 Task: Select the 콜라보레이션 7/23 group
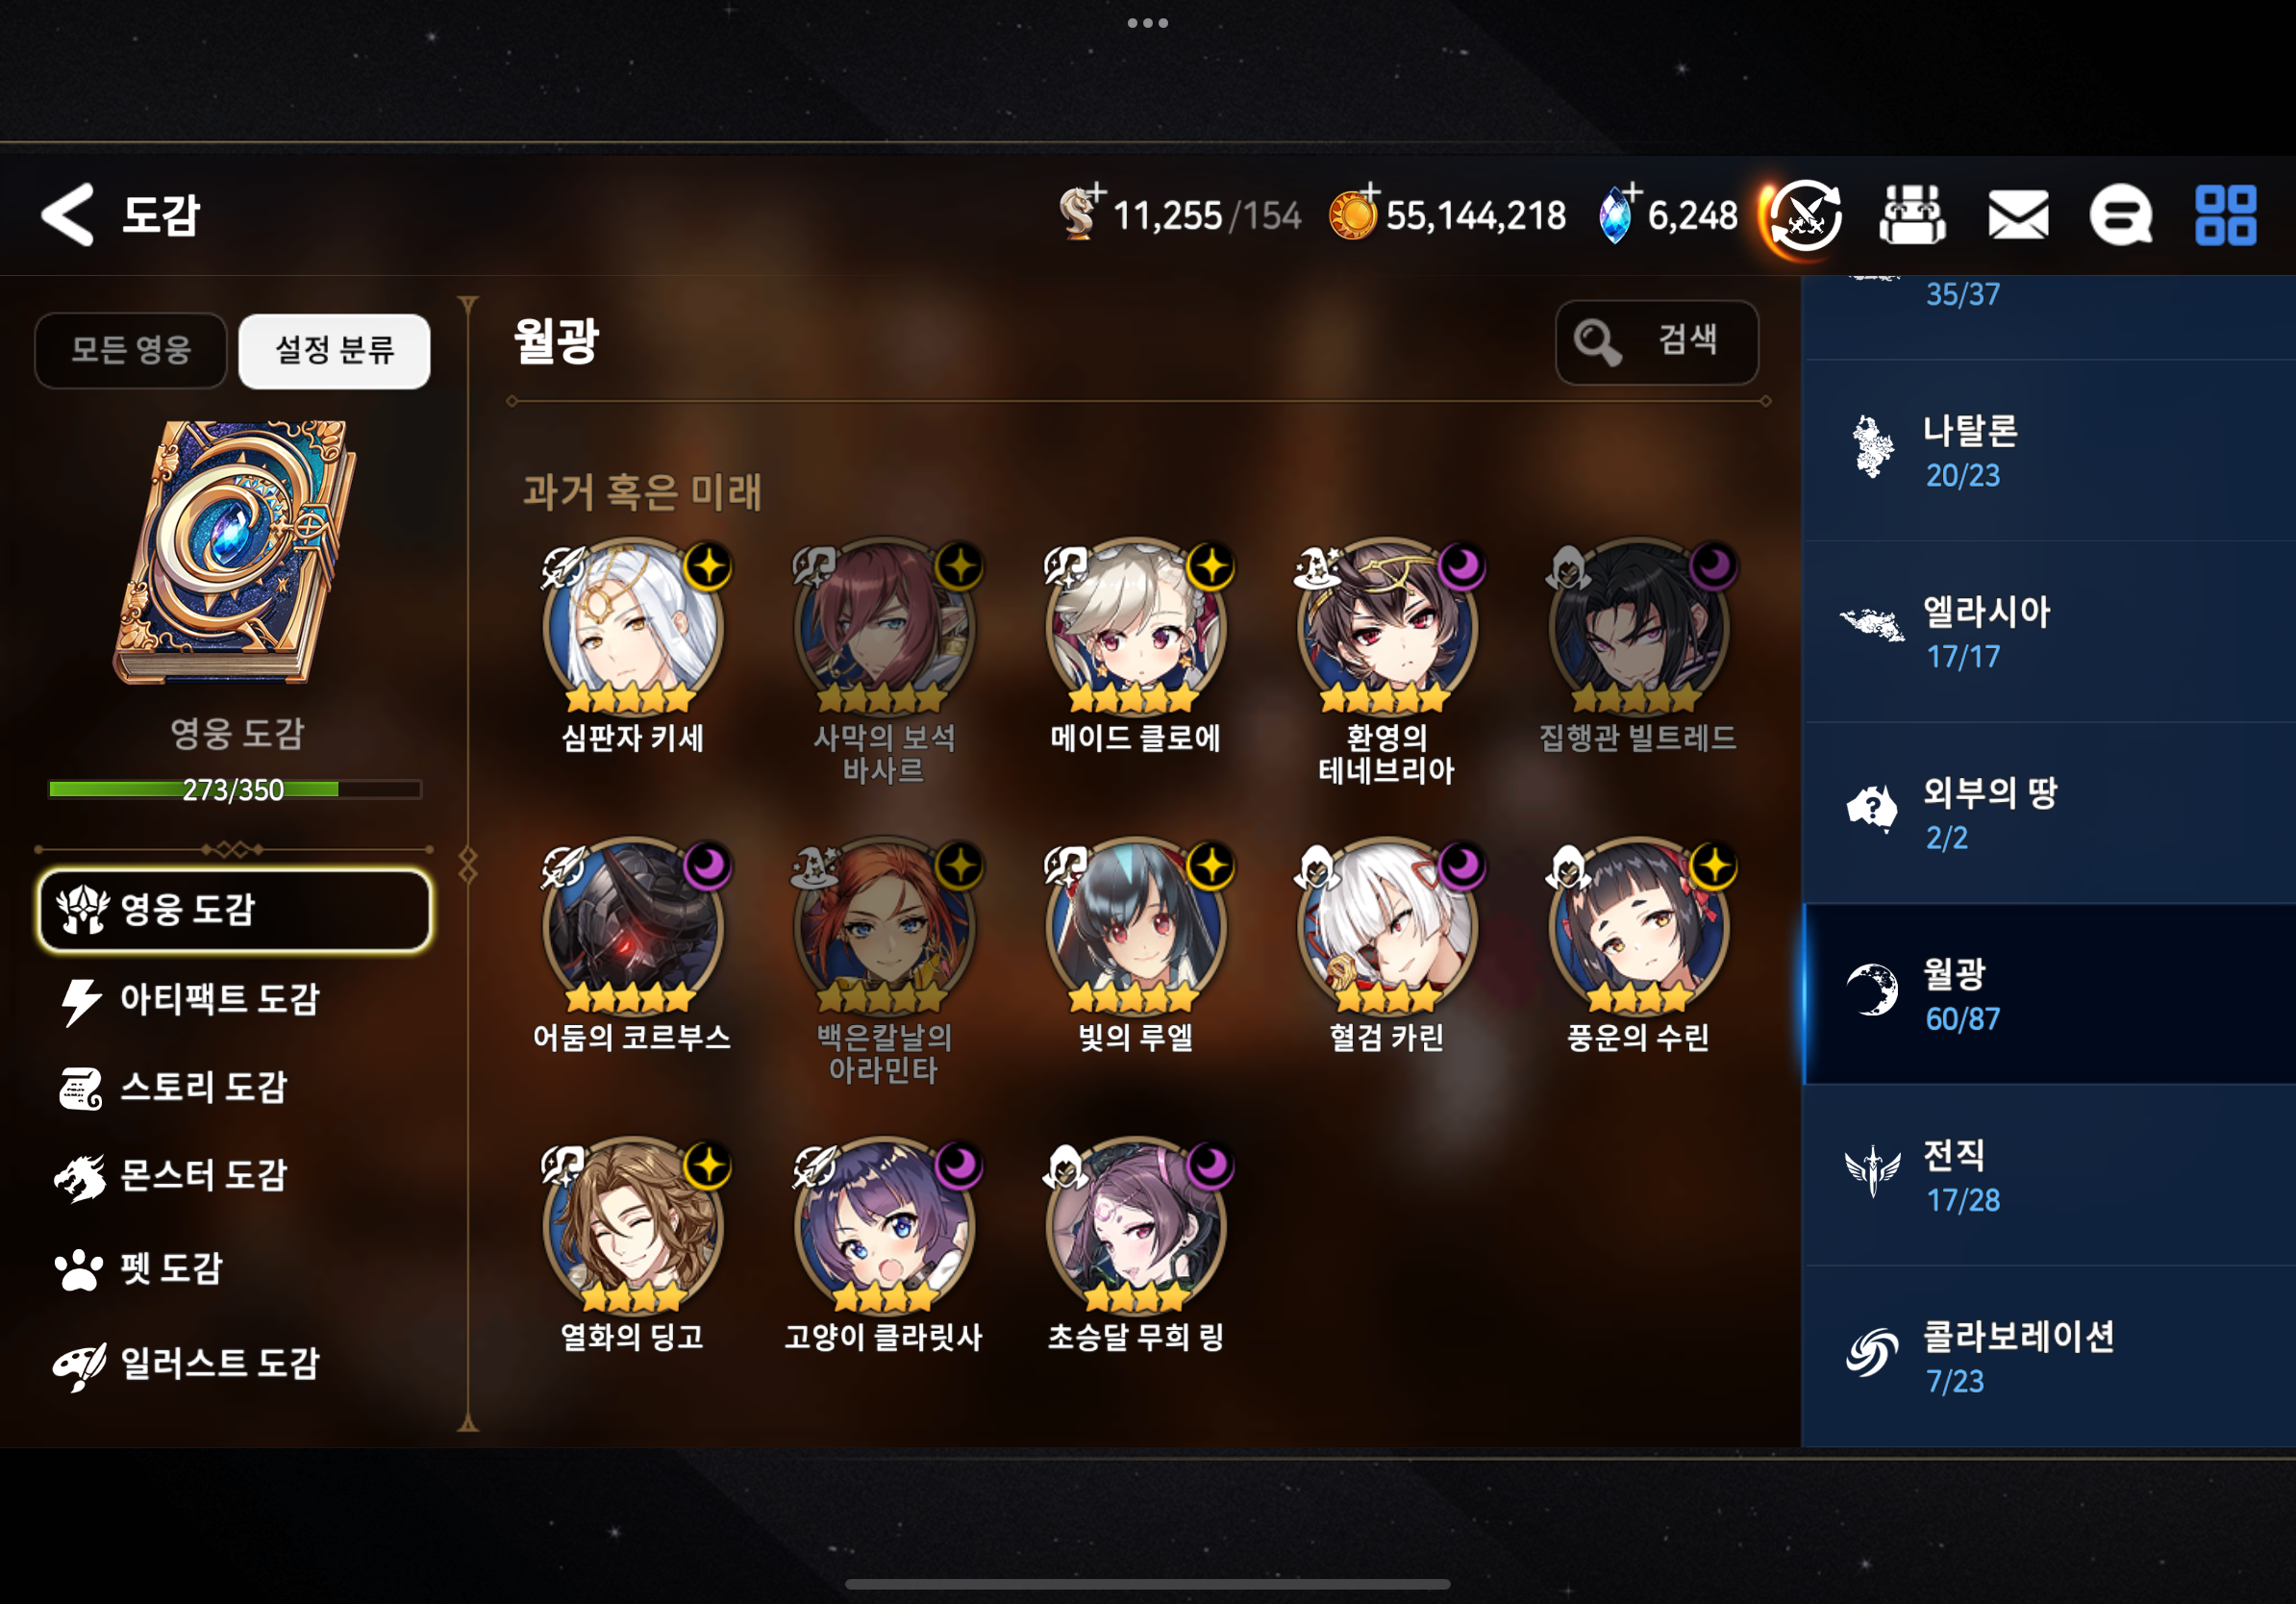coord(2048,1356)
